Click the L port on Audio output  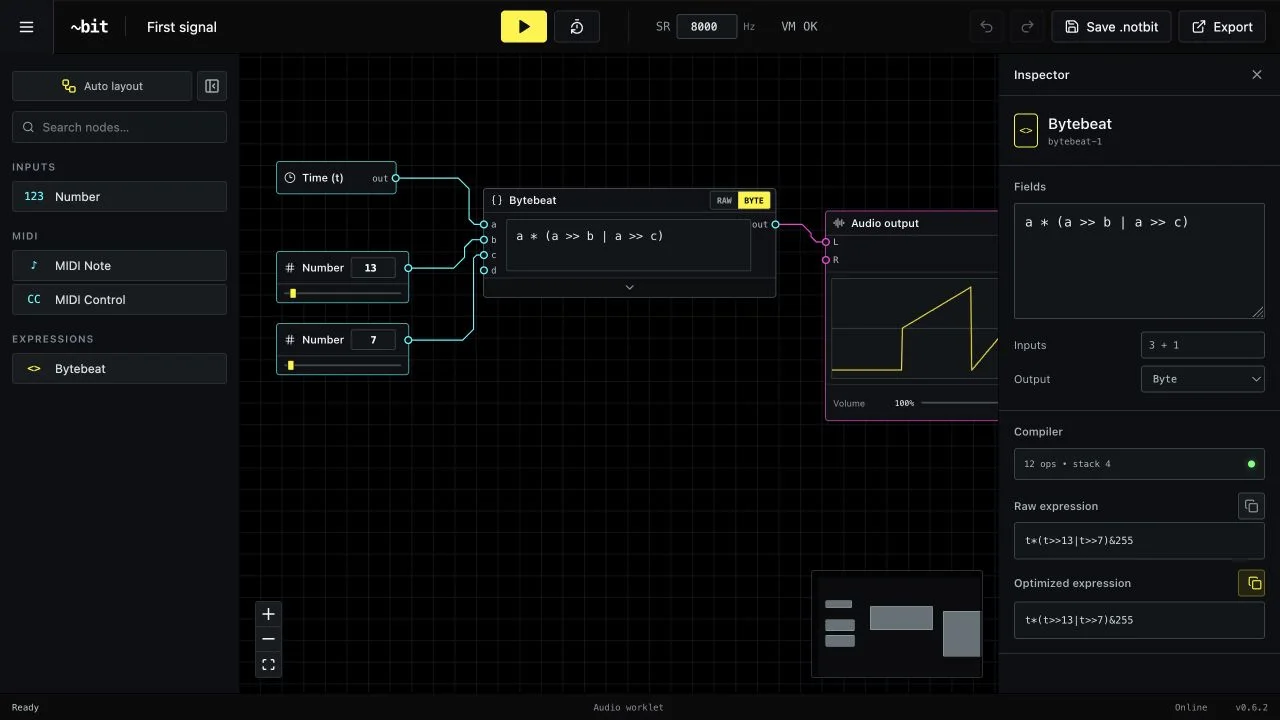[826, 242]
